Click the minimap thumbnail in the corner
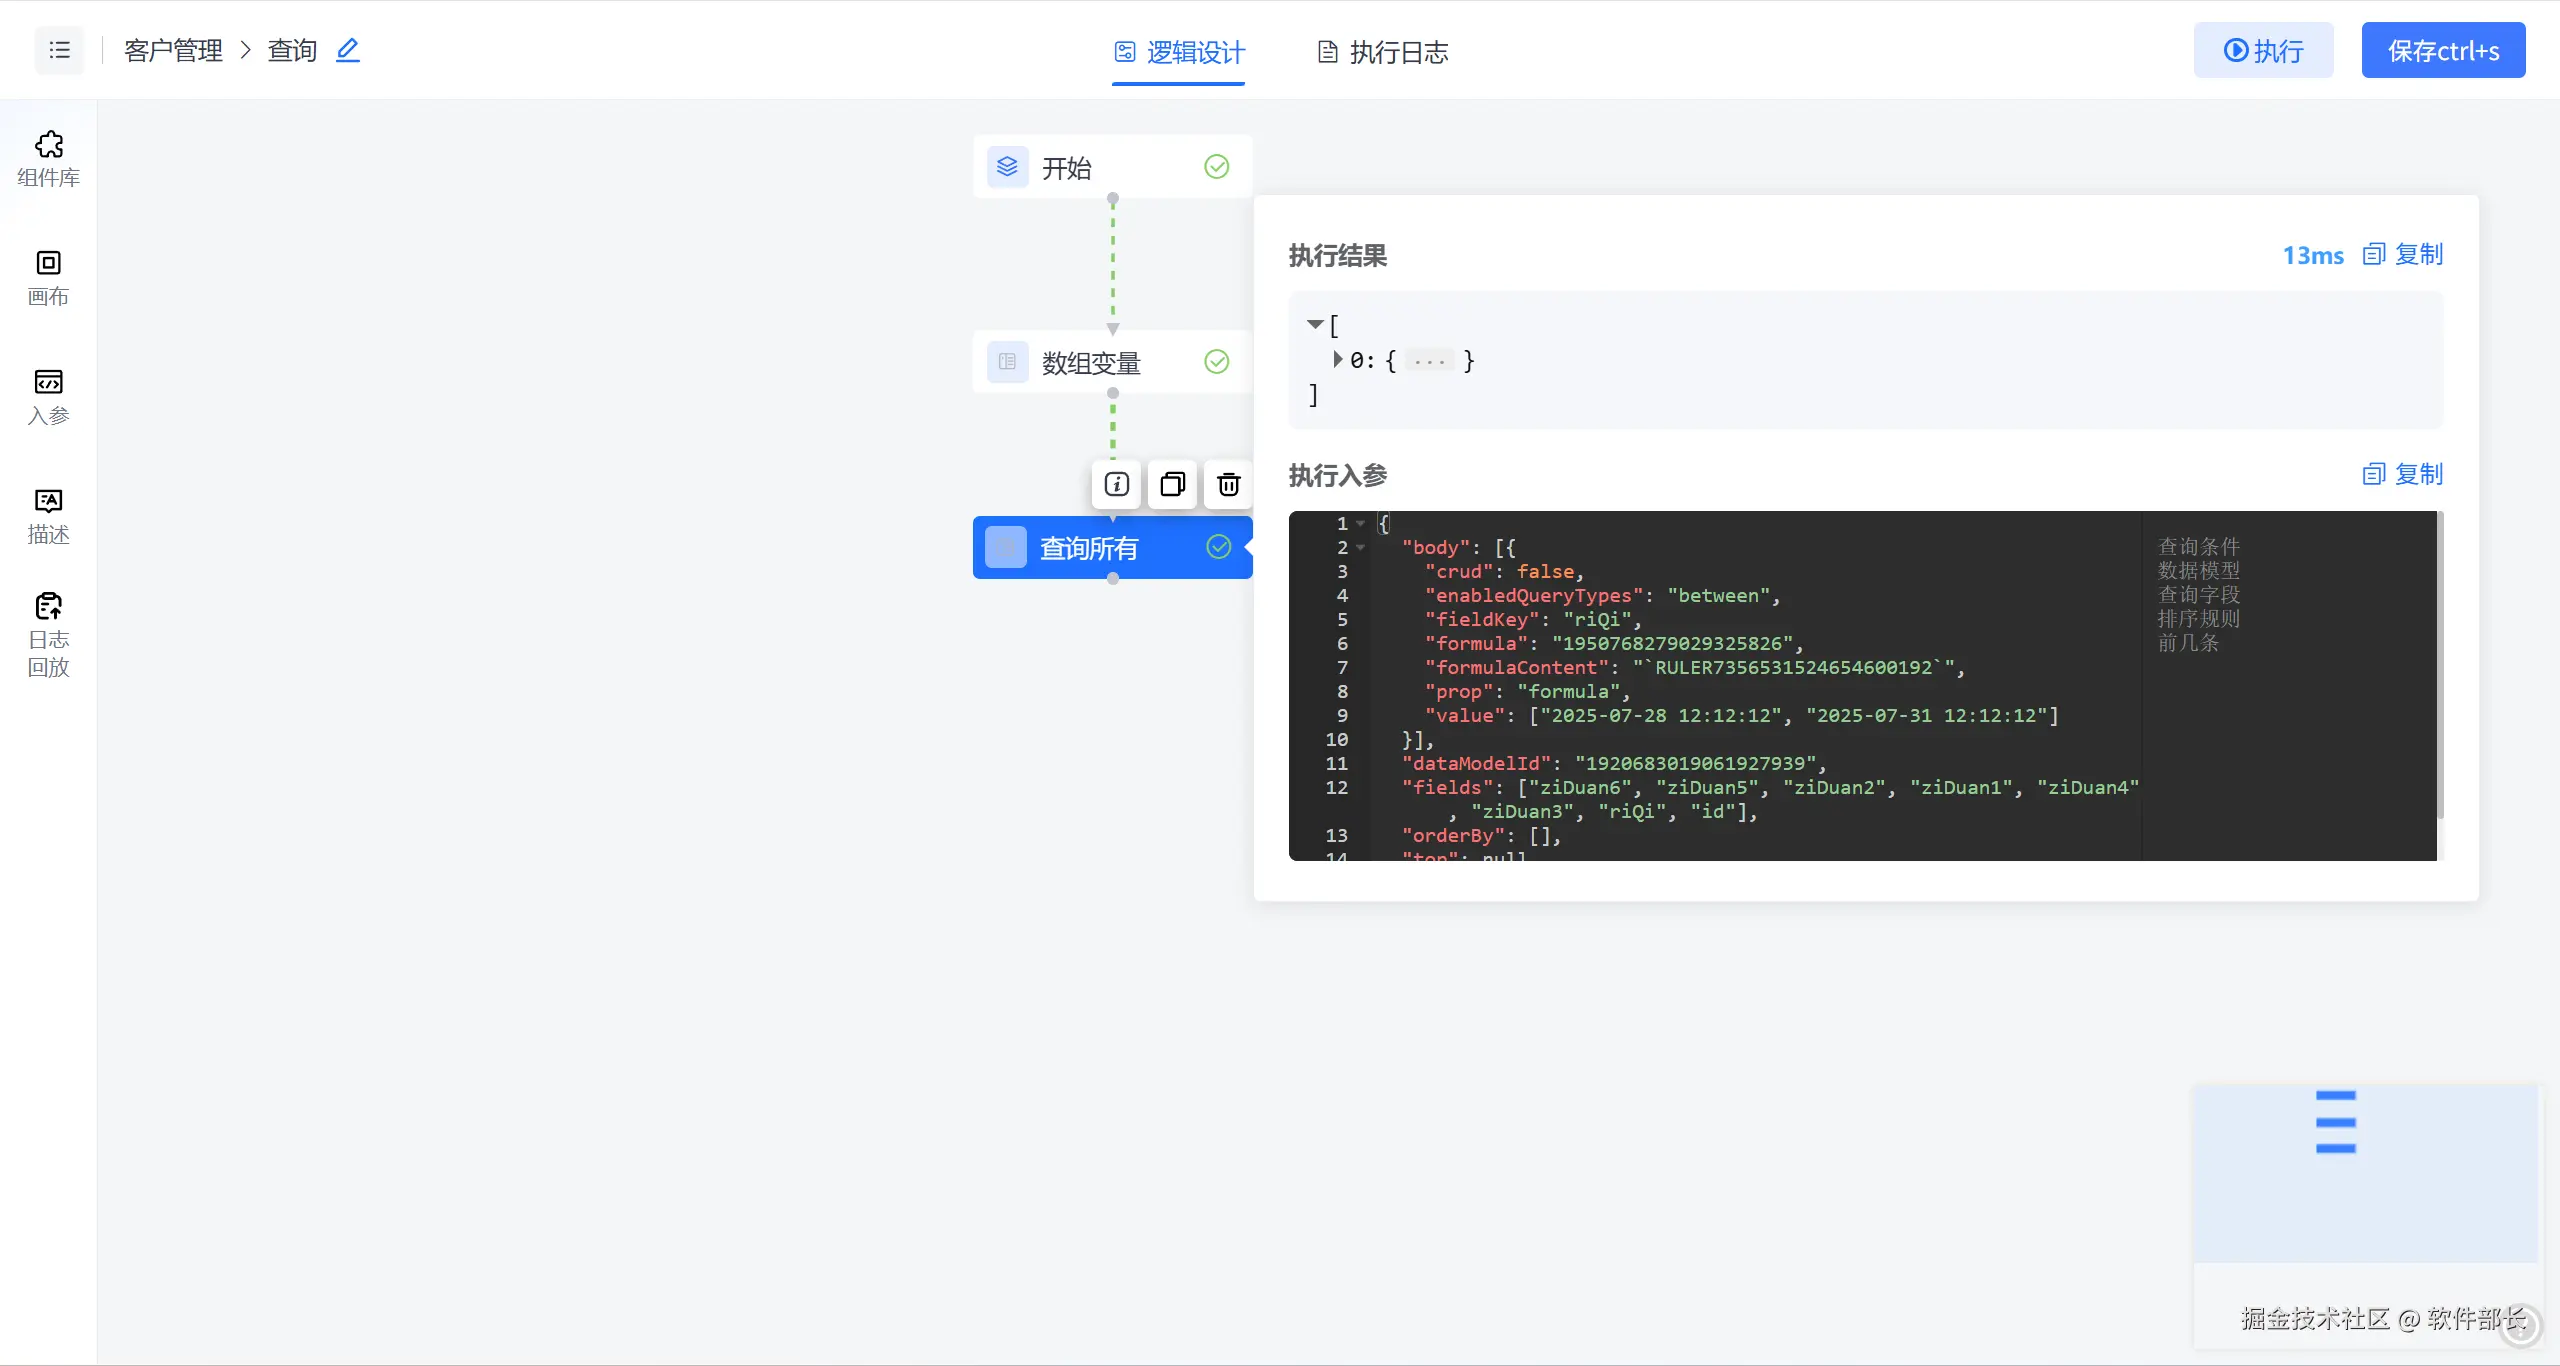The width and height of the screenshot is (2560, 1366). point(2365,1172)
